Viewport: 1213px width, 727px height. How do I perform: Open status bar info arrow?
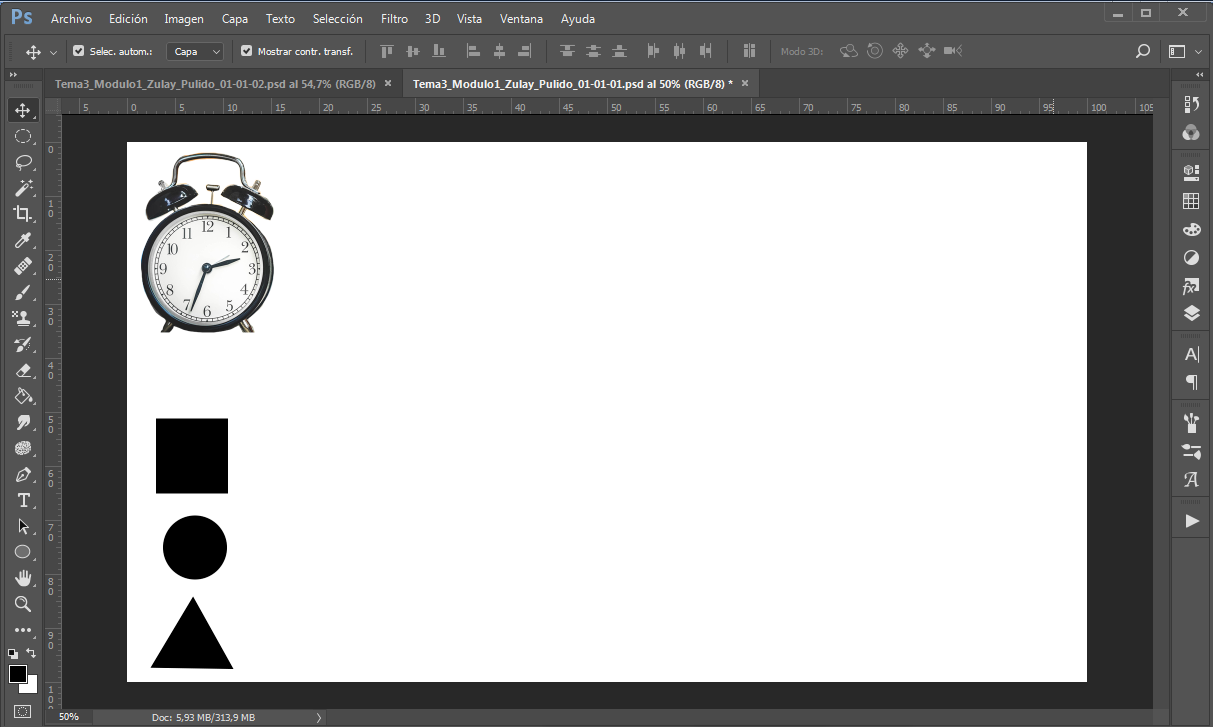click(x=319, y=717)
